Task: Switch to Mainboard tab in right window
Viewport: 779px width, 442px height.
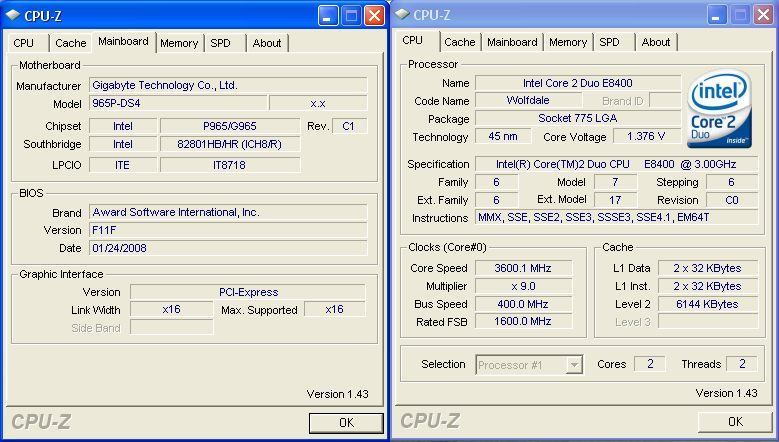Action: point(512,42)
